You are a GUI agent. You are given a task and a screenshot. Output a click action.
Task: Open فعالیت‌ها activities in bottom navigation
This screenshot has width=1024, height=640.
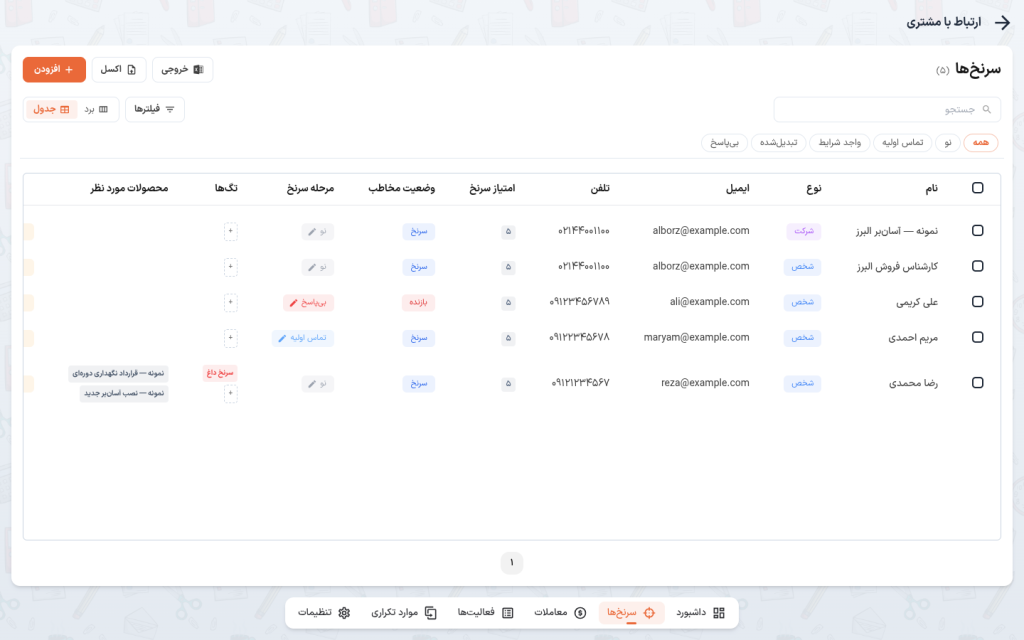[485, 613]
